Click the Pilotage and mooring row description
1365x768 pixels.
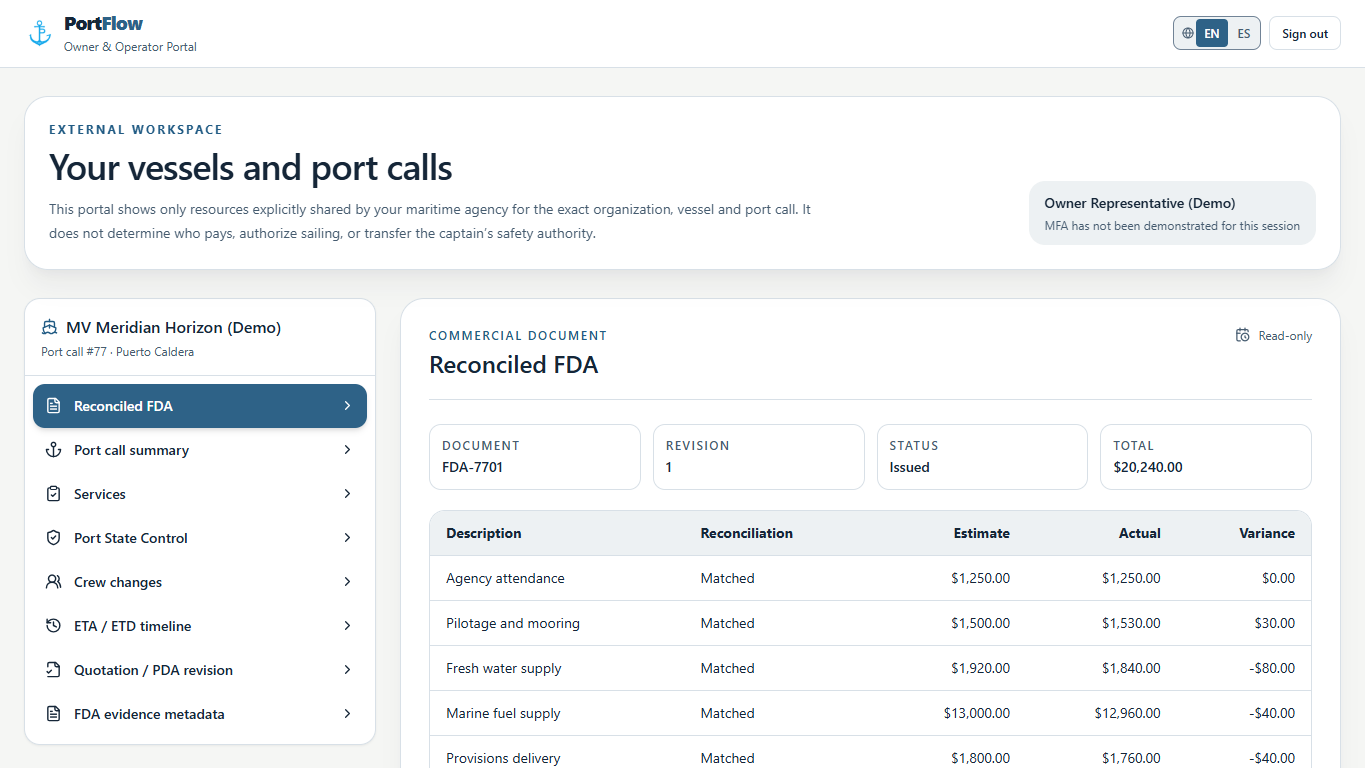click(513, 623)
